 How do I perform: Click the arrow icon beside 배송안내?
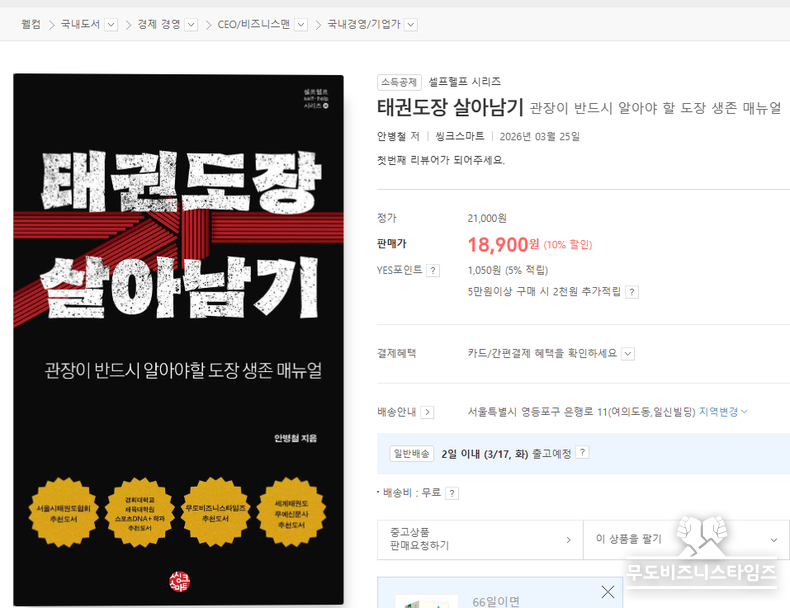(x=427, y=412)
